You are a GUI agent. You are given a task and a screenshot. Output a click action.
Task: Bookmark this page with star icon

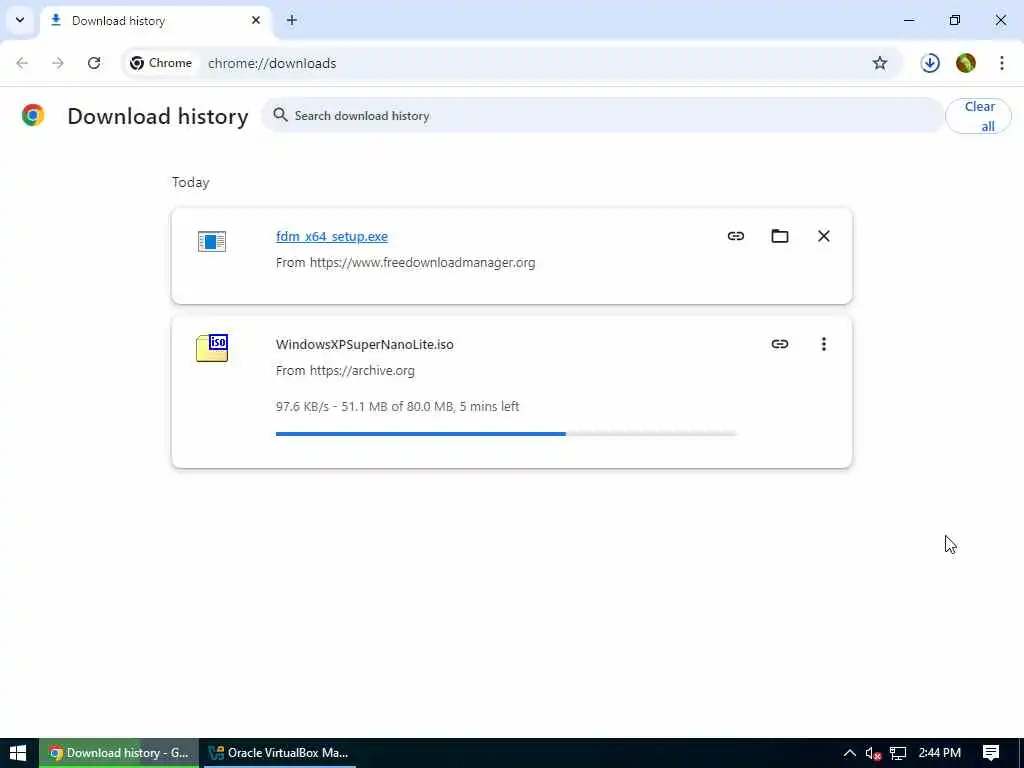coord(880,63)
